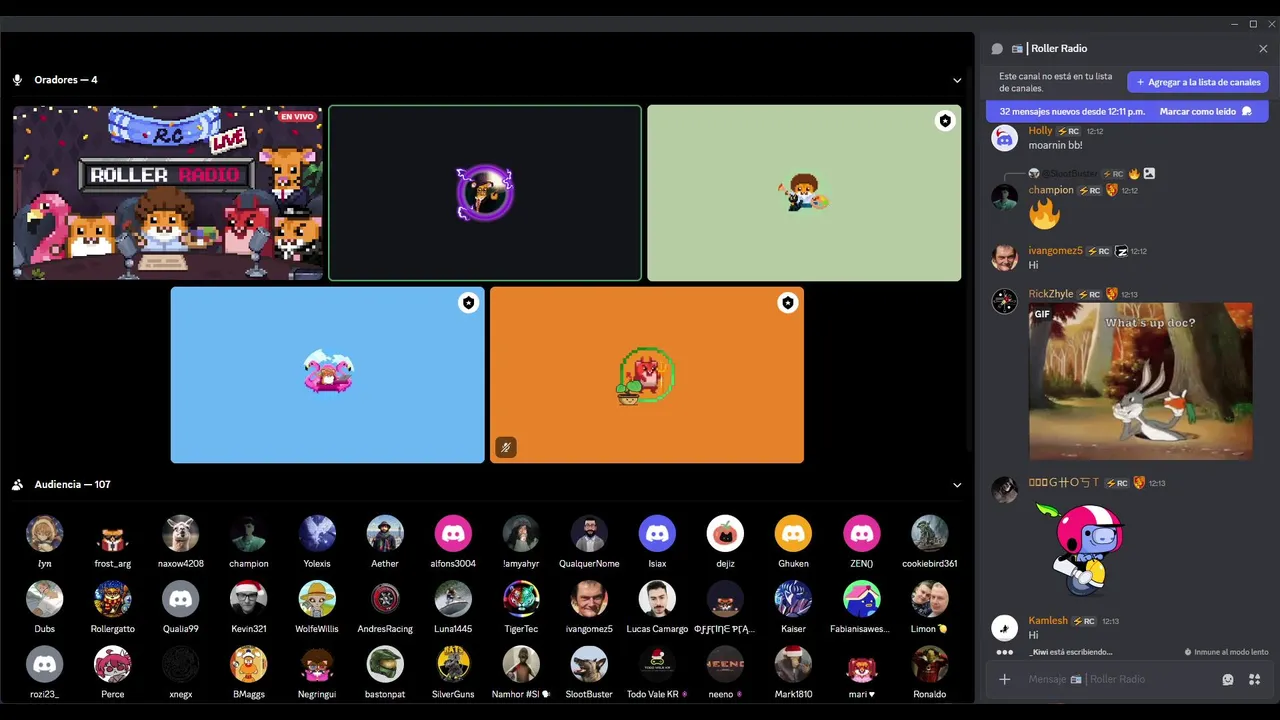Viewport: 1280px width, 720px height.
Task: Click image attachment icon in reply preview
Action: [1149, 173]
